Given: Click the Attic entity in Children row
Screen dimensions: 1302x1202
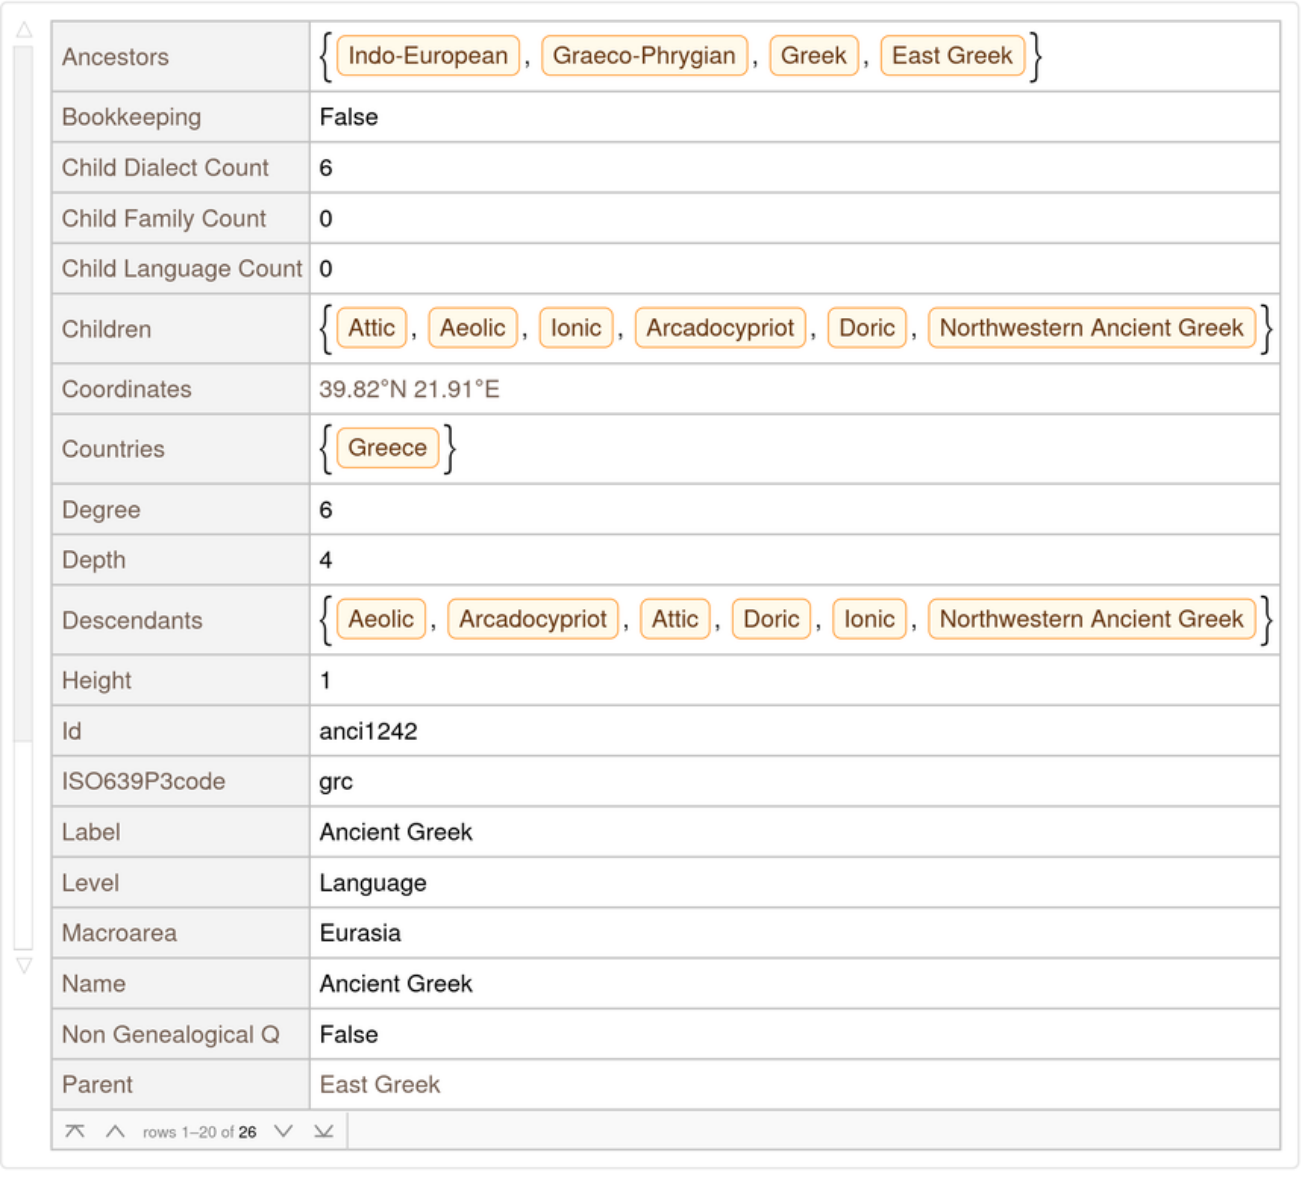Looking at the screenshot, I should tap(371, 328).
